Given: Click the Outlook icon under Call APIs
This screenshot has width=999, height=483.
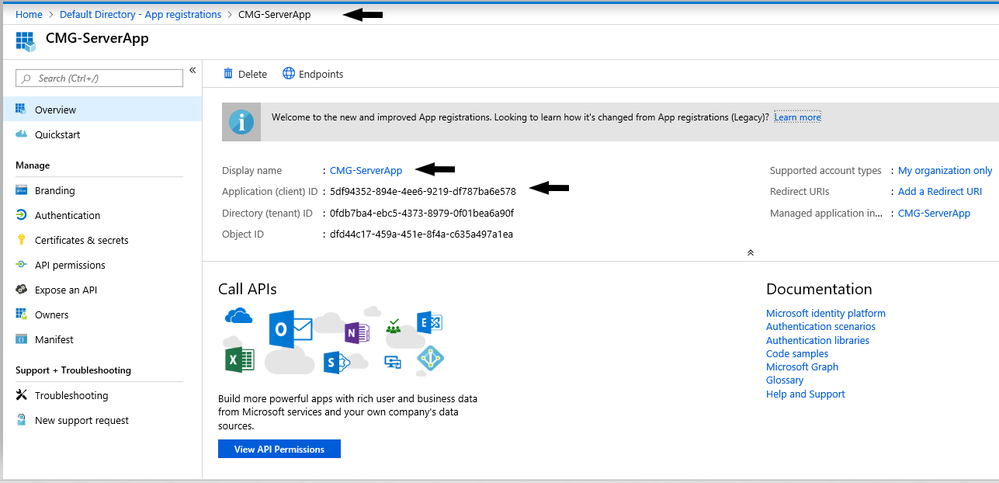Looking at the screenshot, I should click(x=289, y=329).
